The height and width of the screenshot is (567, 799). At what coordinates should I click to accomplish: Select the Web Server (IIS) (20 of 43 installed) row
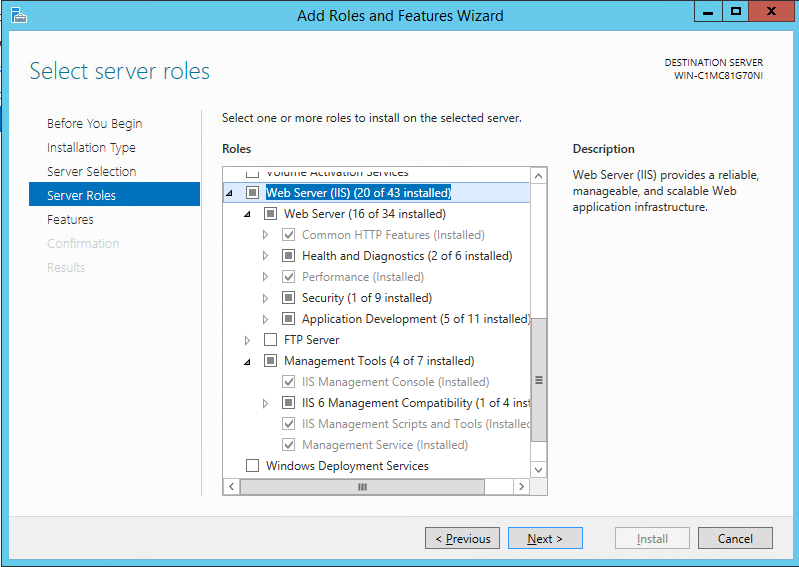[377, 193]
